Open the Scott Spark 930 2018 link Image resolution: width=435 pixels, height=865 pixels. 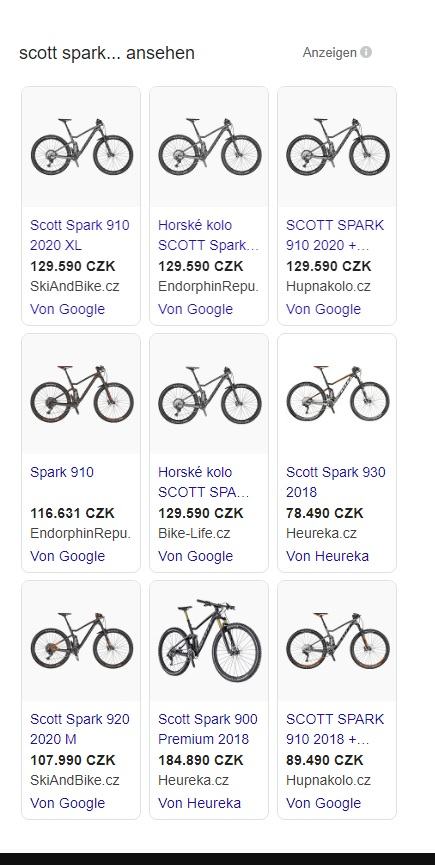pyautogui.click(x=336, y=482)
